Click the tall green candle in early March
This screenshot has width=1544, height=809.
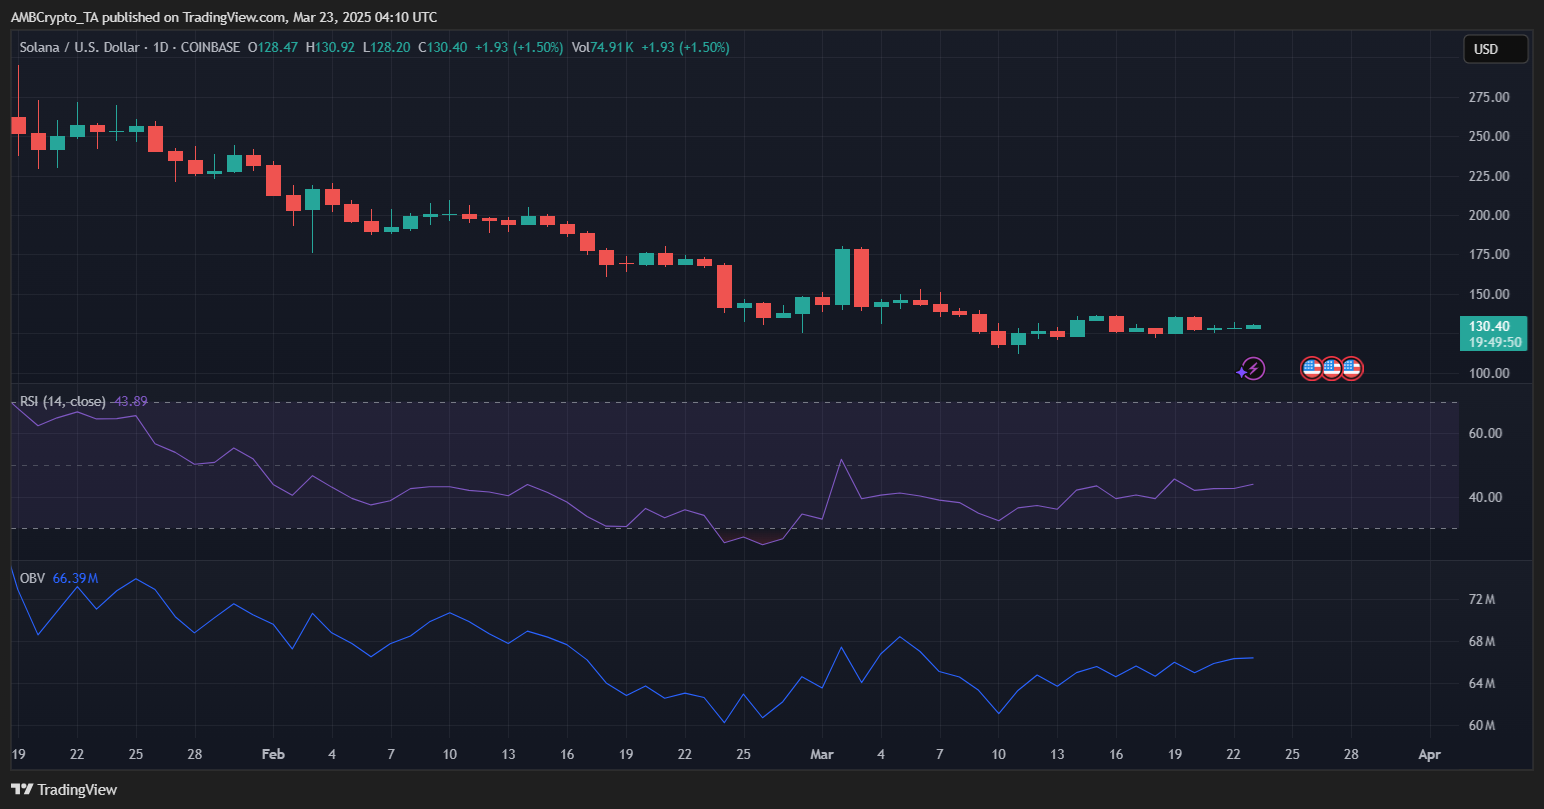842,277
